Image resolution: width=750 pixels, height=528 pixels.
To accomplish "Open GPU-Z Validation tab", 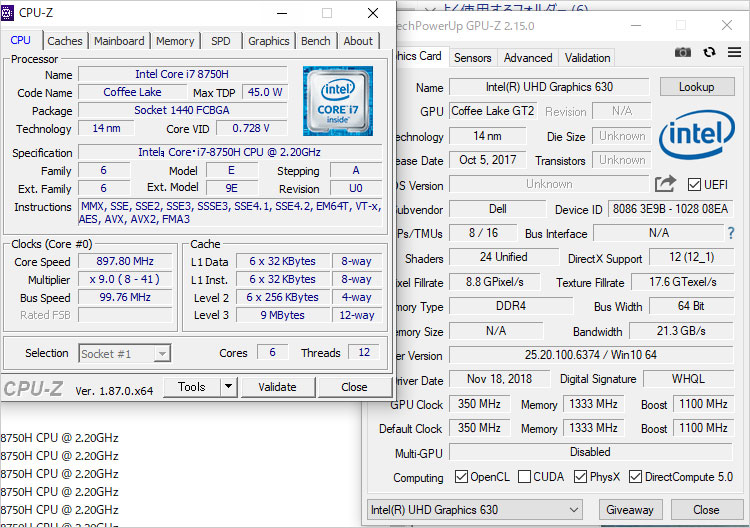I will [587, 58].
